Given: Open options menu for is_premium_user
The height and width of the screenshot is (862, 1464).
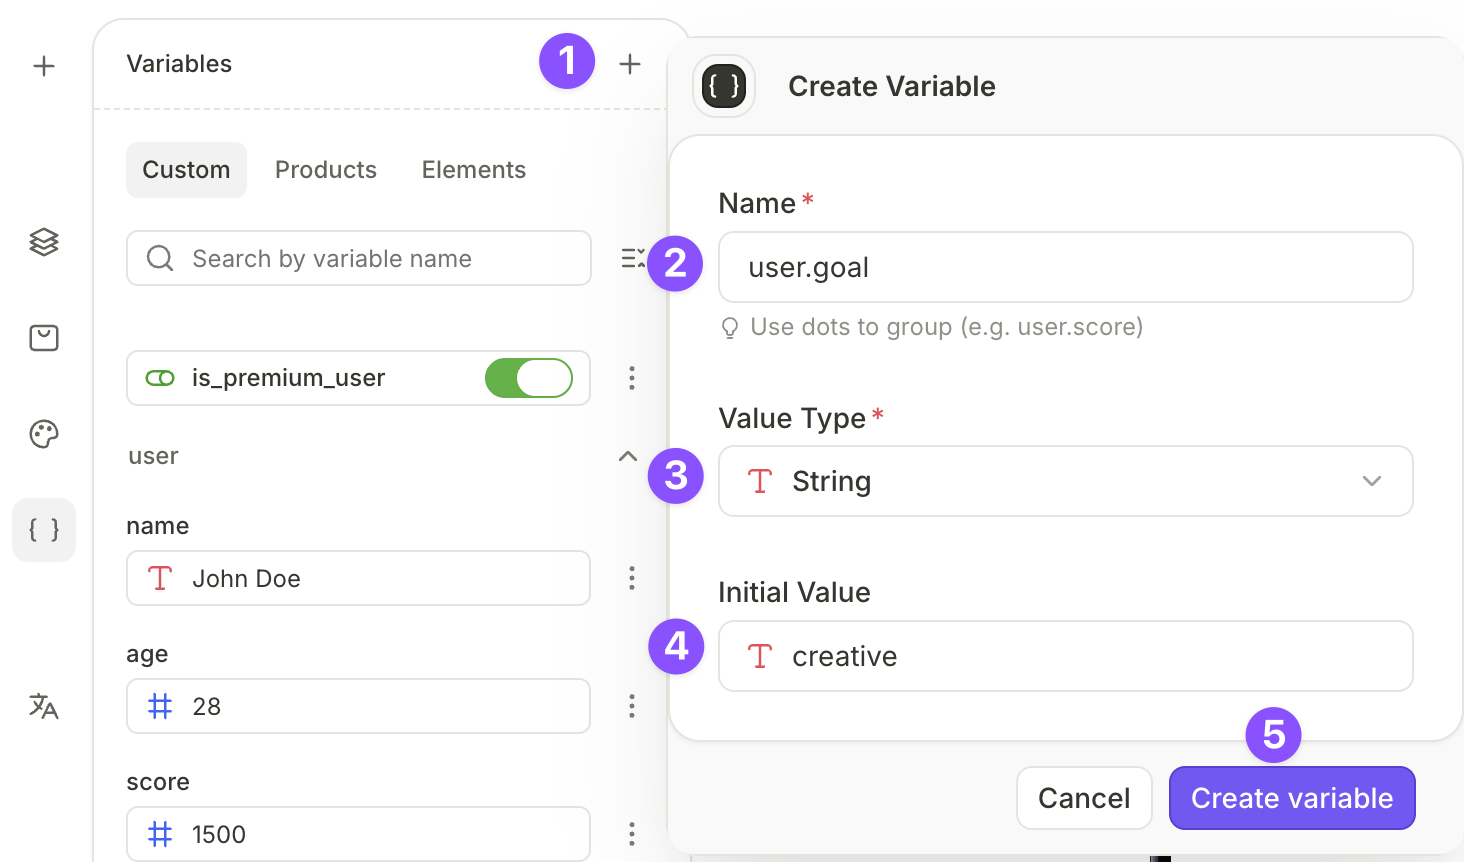Looking at the screenshot, I should (631, 378).
